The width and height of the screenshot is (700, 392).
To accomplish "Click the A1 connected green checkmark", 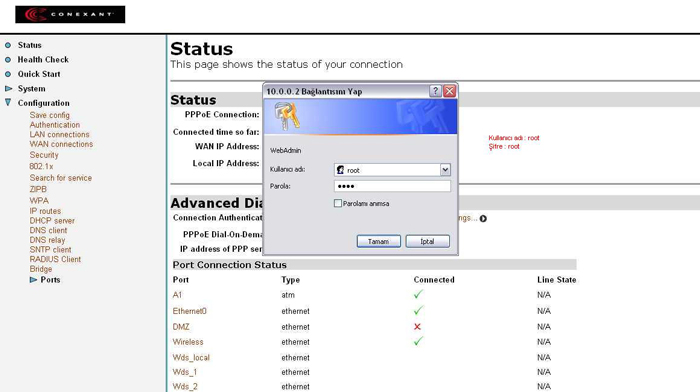I will point(418,294).
